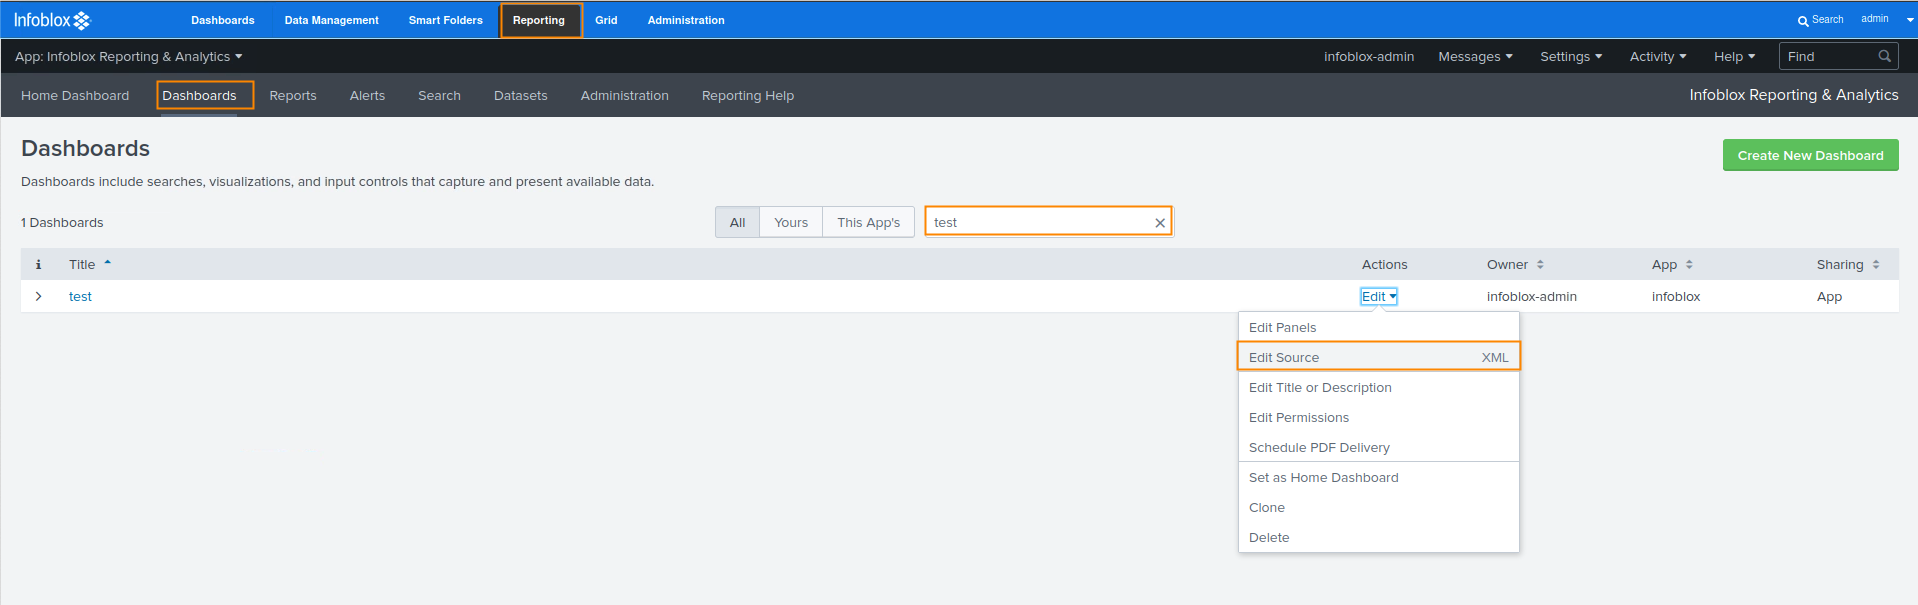This screenshot has width=1918, height=605.
Task: Click the magnifier icon in Find box
Action: click(1884, 56)
